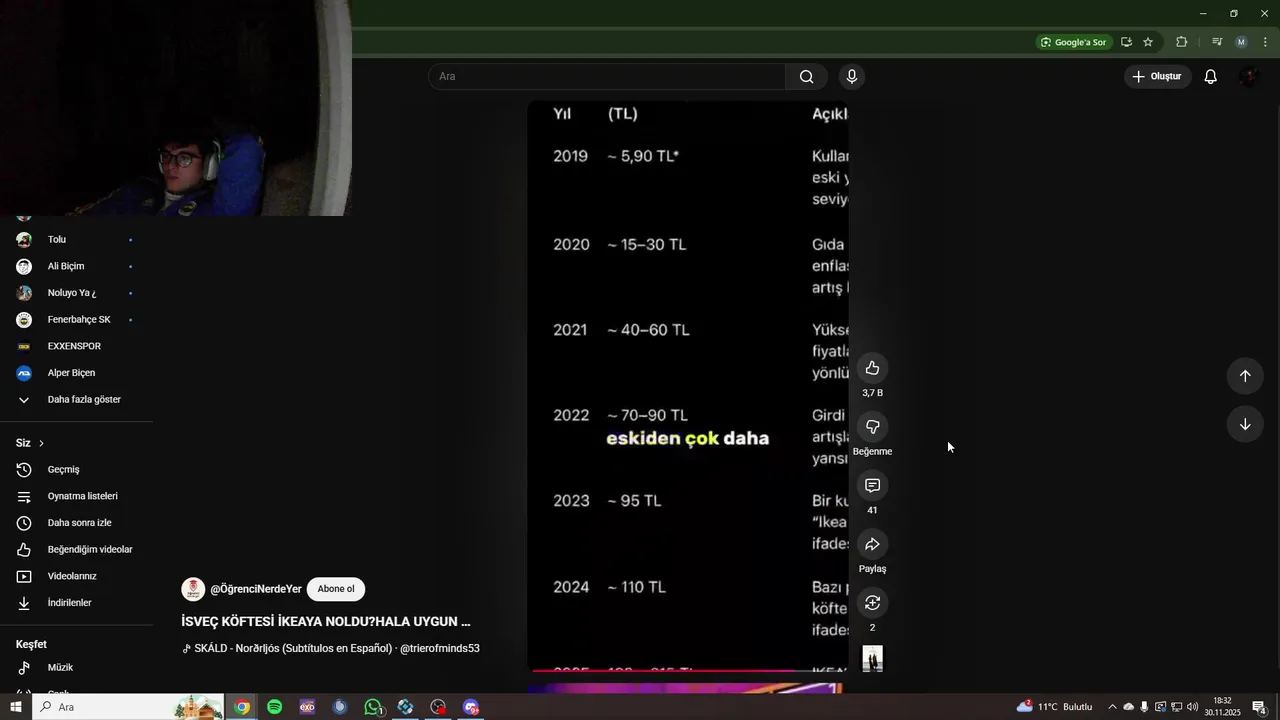Open the taskbar volume control
The image size is (1280, 720).
tap(1192, 707)
